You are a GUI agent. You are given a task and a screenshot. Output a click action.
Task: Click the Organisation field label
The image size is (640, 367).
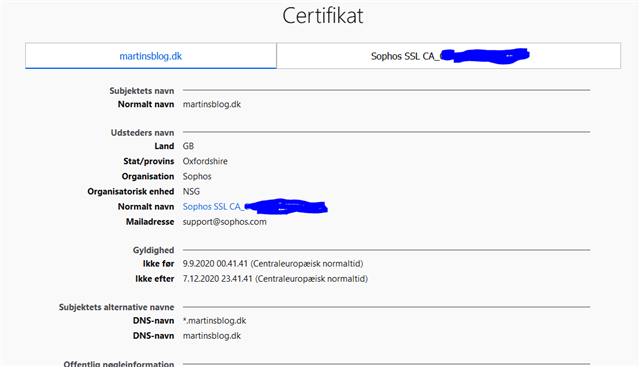(x=148, y=176)
